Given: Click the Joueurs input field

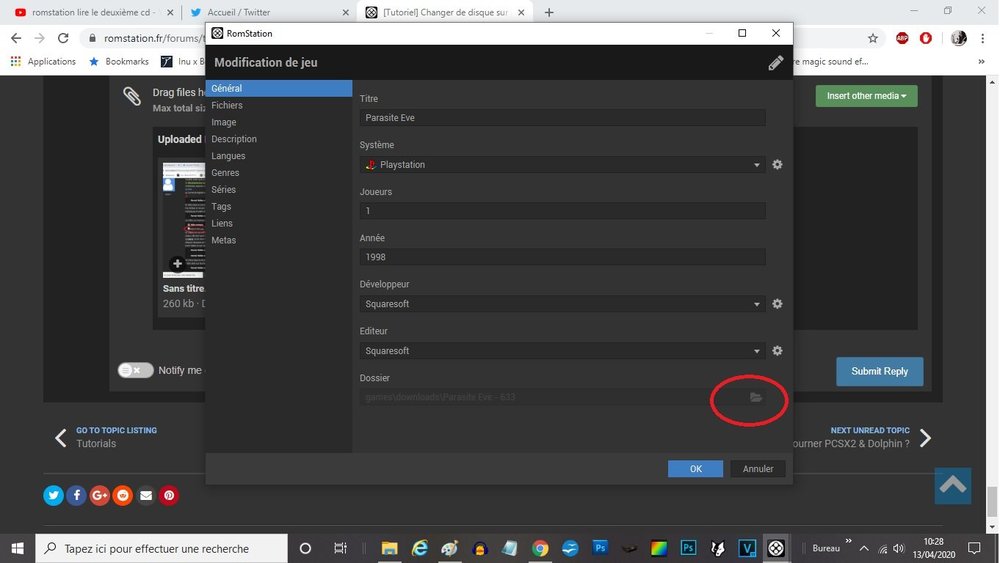Looking at the screenshot, I should click(562, 210).
